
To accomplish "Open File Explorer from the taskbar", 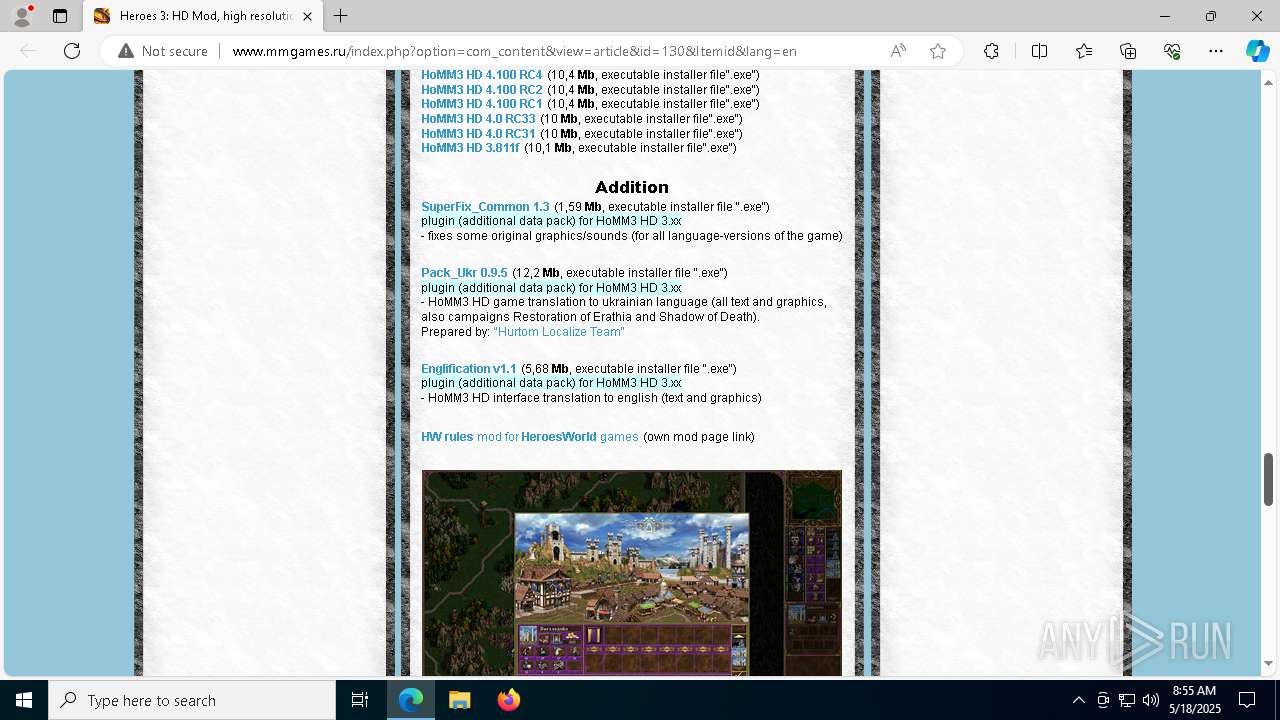I will coord(460,700).
